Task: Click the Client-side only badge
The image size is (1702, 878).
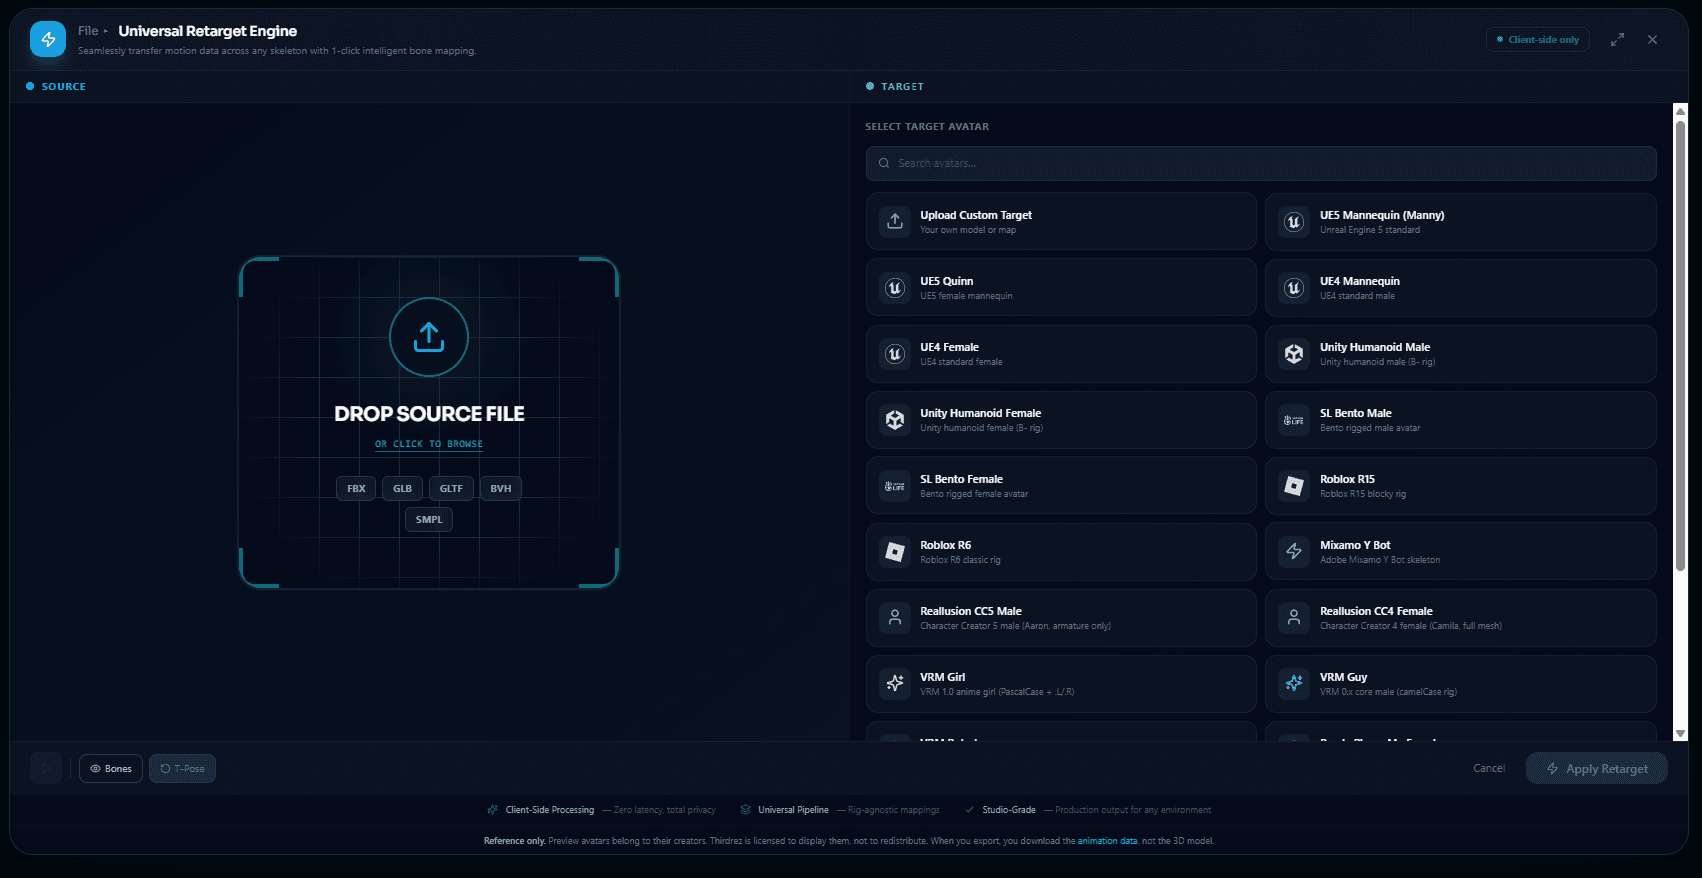Action: coord(1538,40)
